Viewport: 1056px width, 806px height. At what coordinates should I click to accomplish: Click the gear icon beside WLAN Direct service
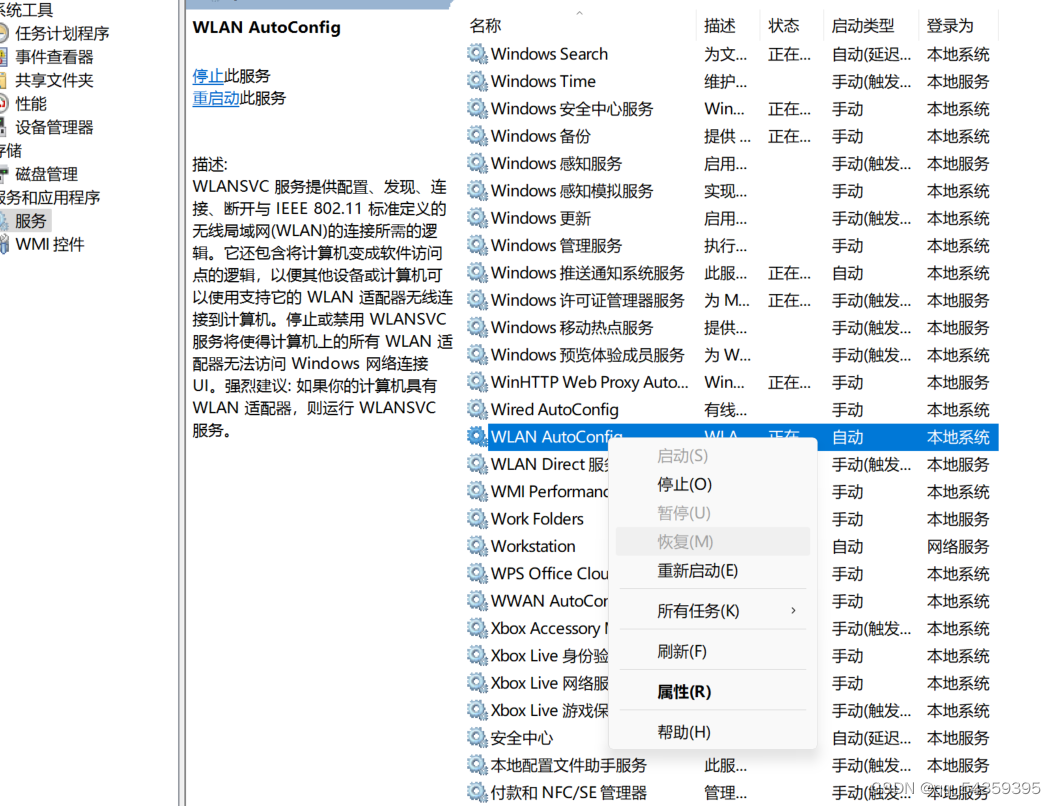(477, 464)
